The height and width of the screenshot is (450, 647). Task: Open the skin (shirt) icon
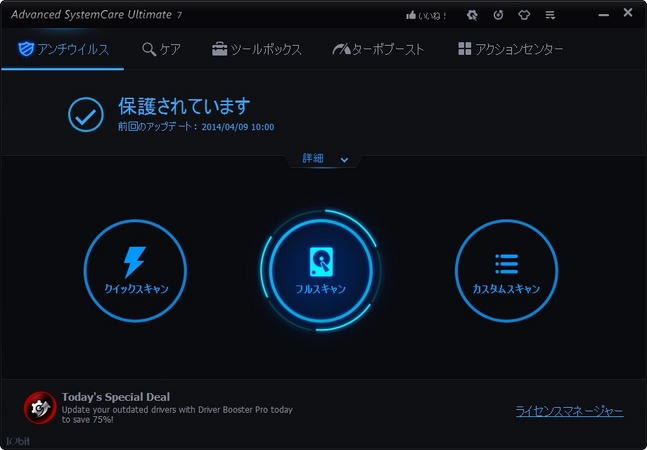coord(524,15)
